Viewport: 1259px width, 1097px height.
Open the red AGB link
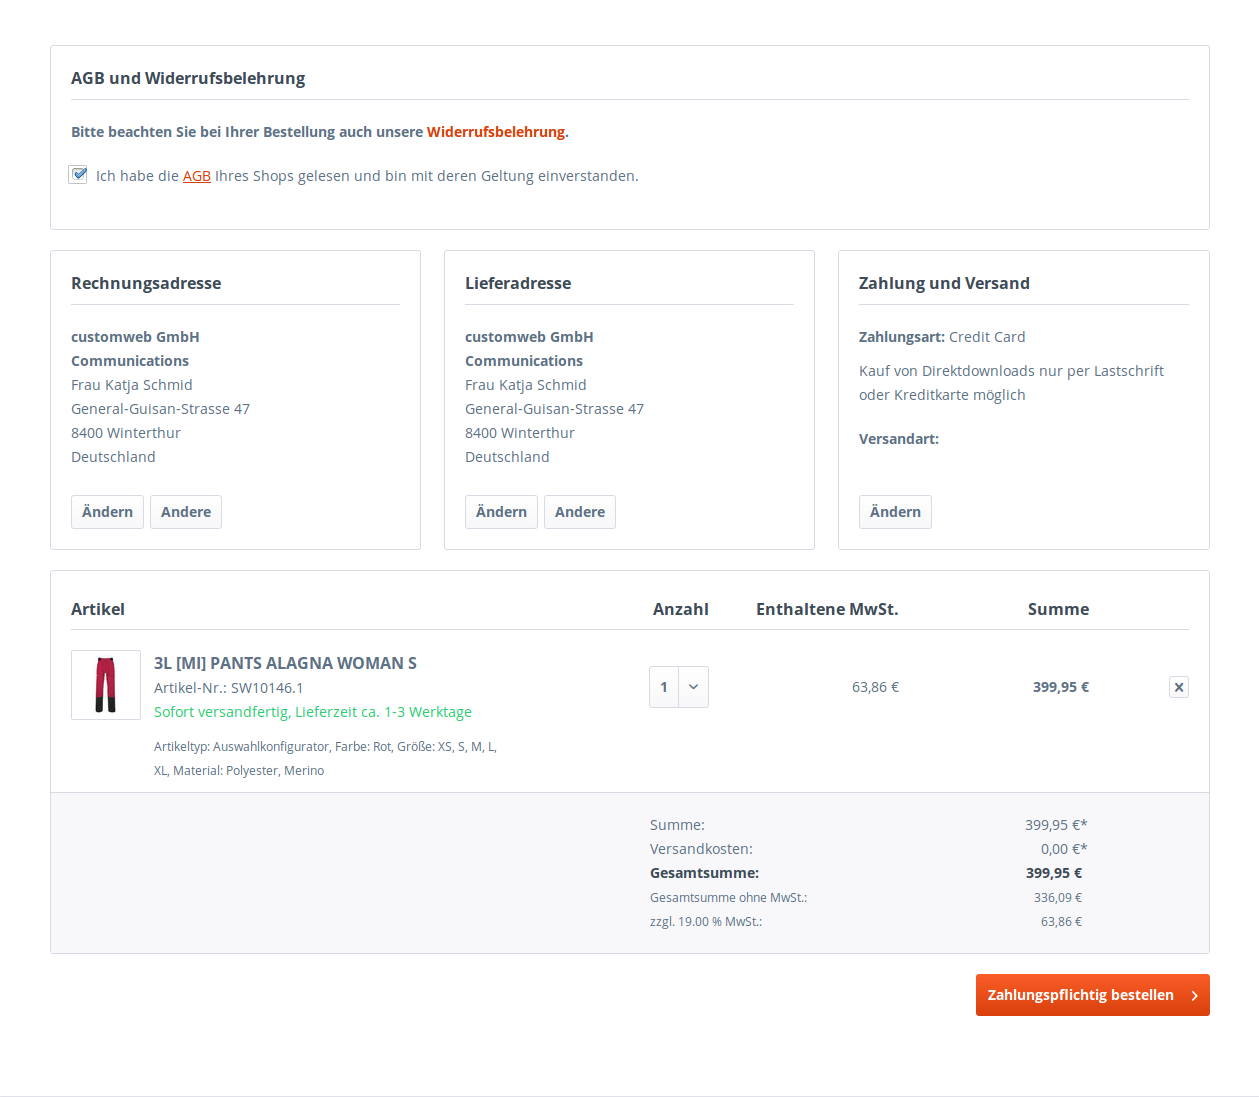click(196, 176)
